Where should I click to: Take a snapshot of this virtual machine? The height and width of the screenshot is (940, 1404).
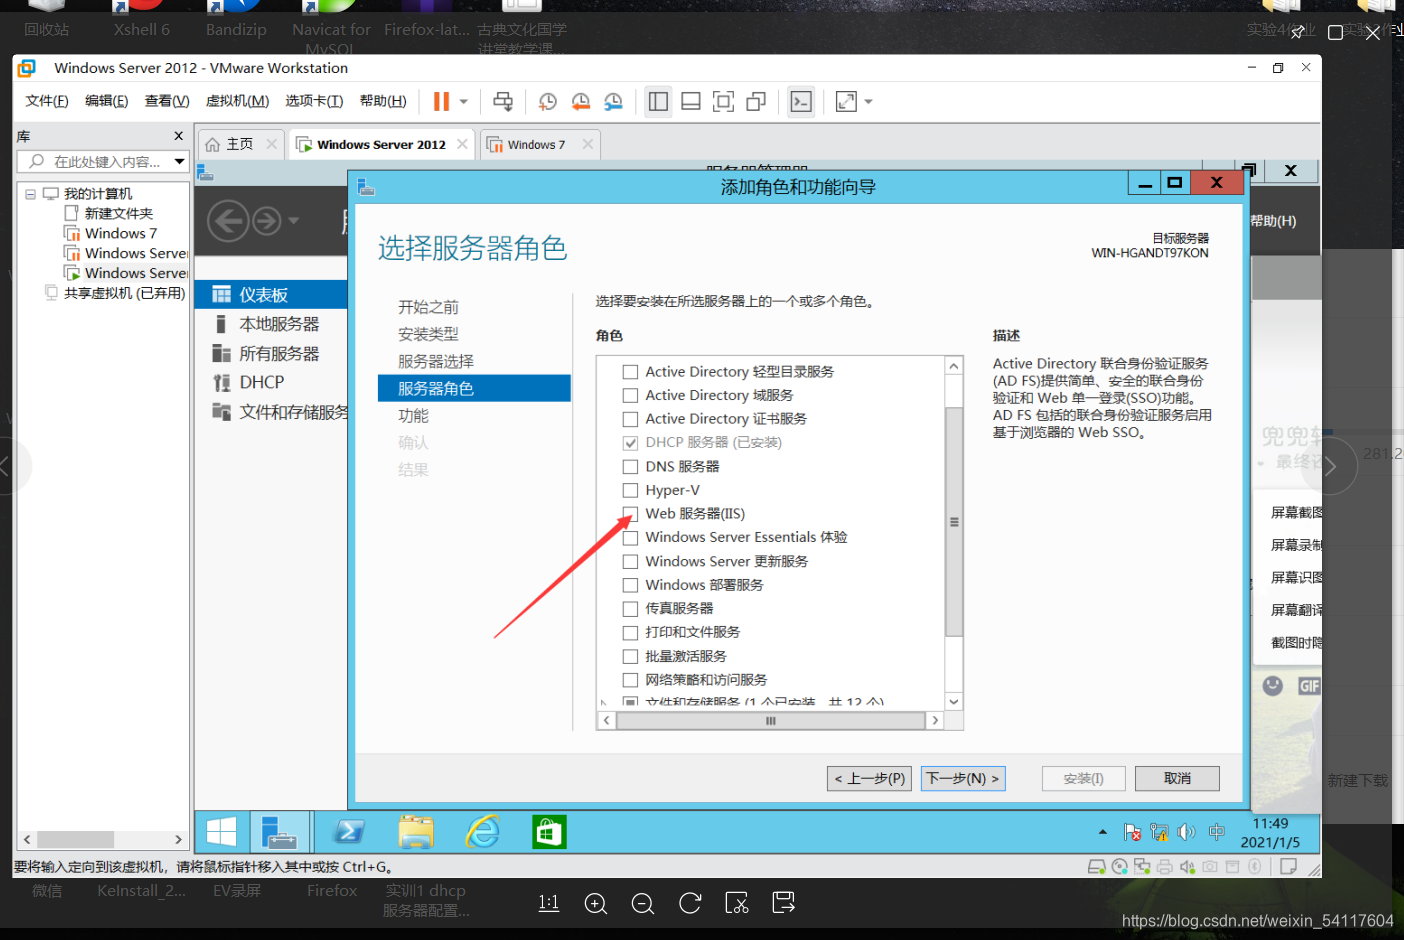(547, 101)
